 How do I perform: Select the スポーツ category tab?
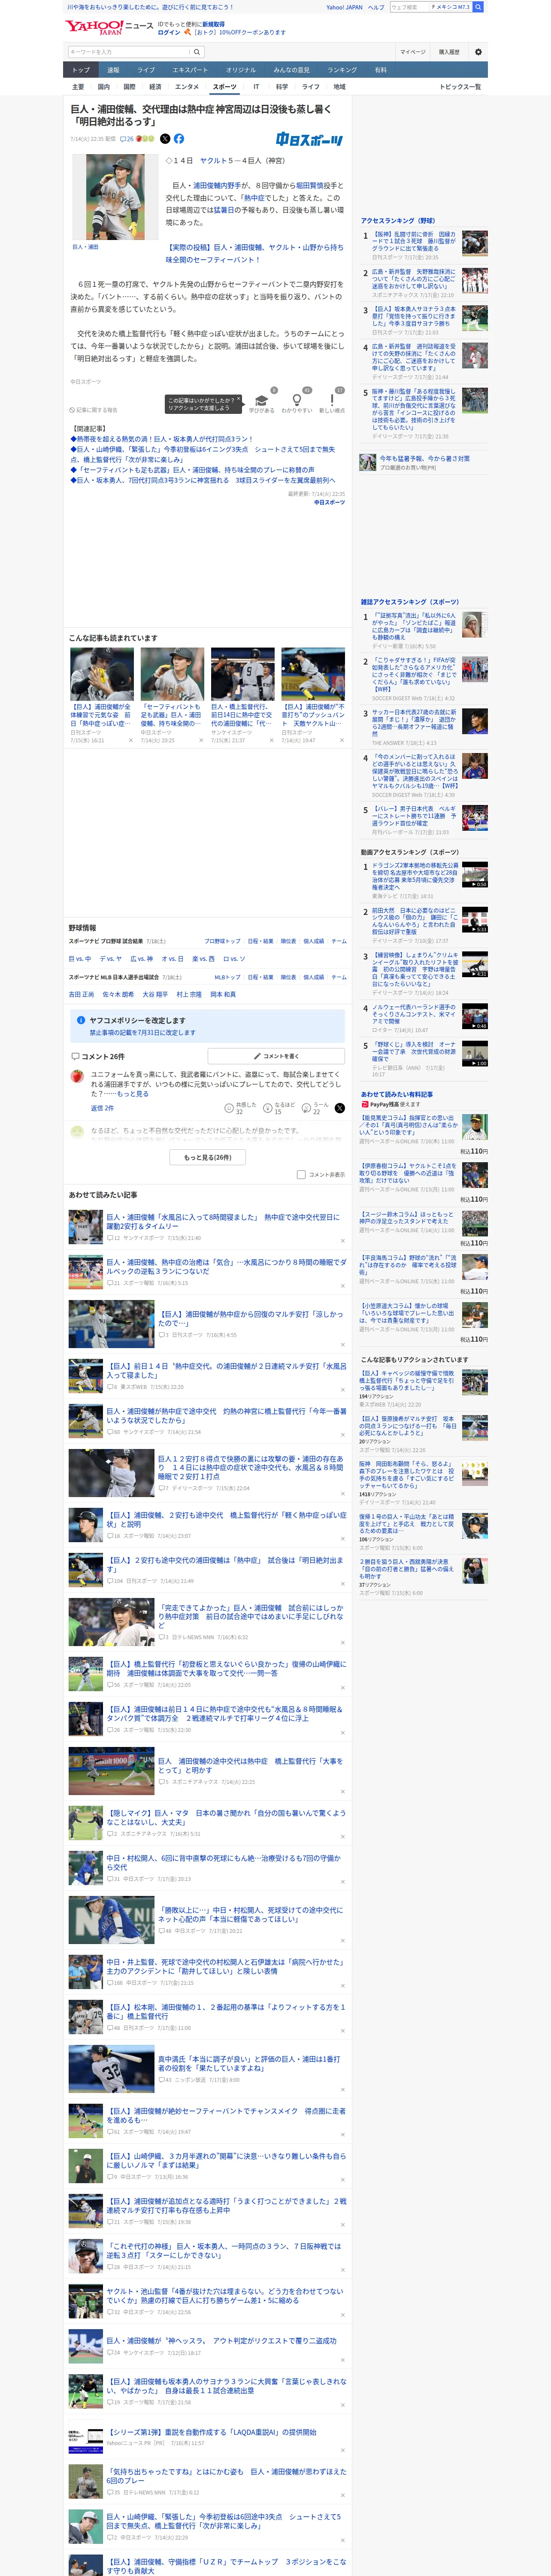pos(225,87)
